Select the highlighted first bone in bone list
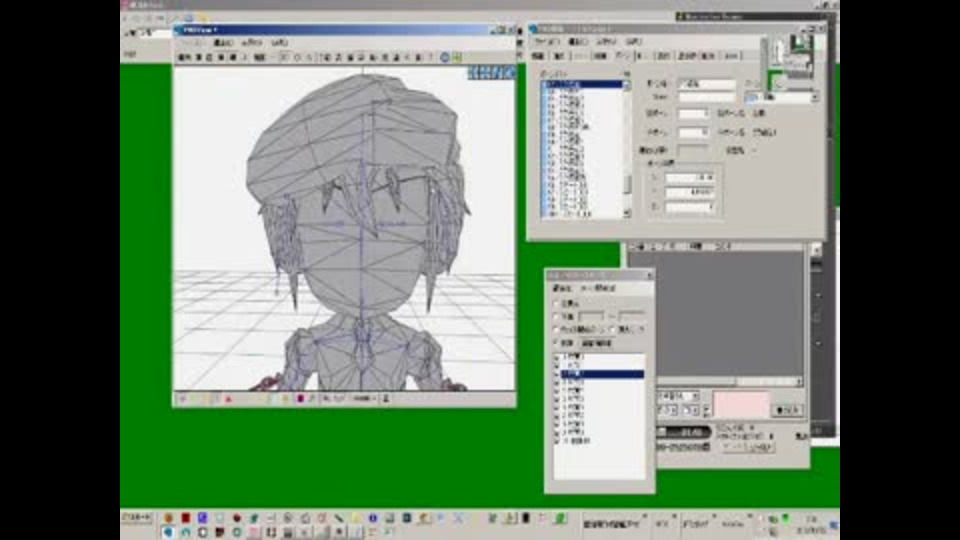Viewport: 960px width, 540px height. 581,84
